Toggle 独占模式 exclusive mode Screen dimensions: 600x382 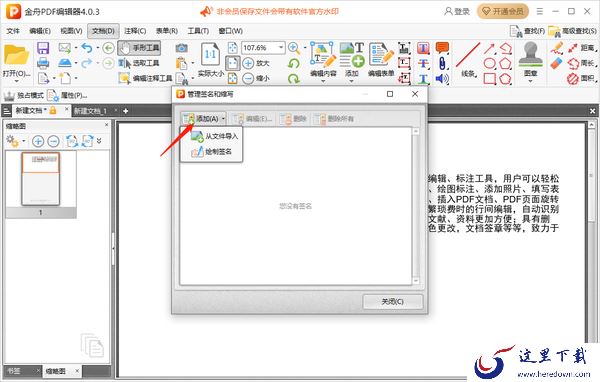click(x=24, y=95)
